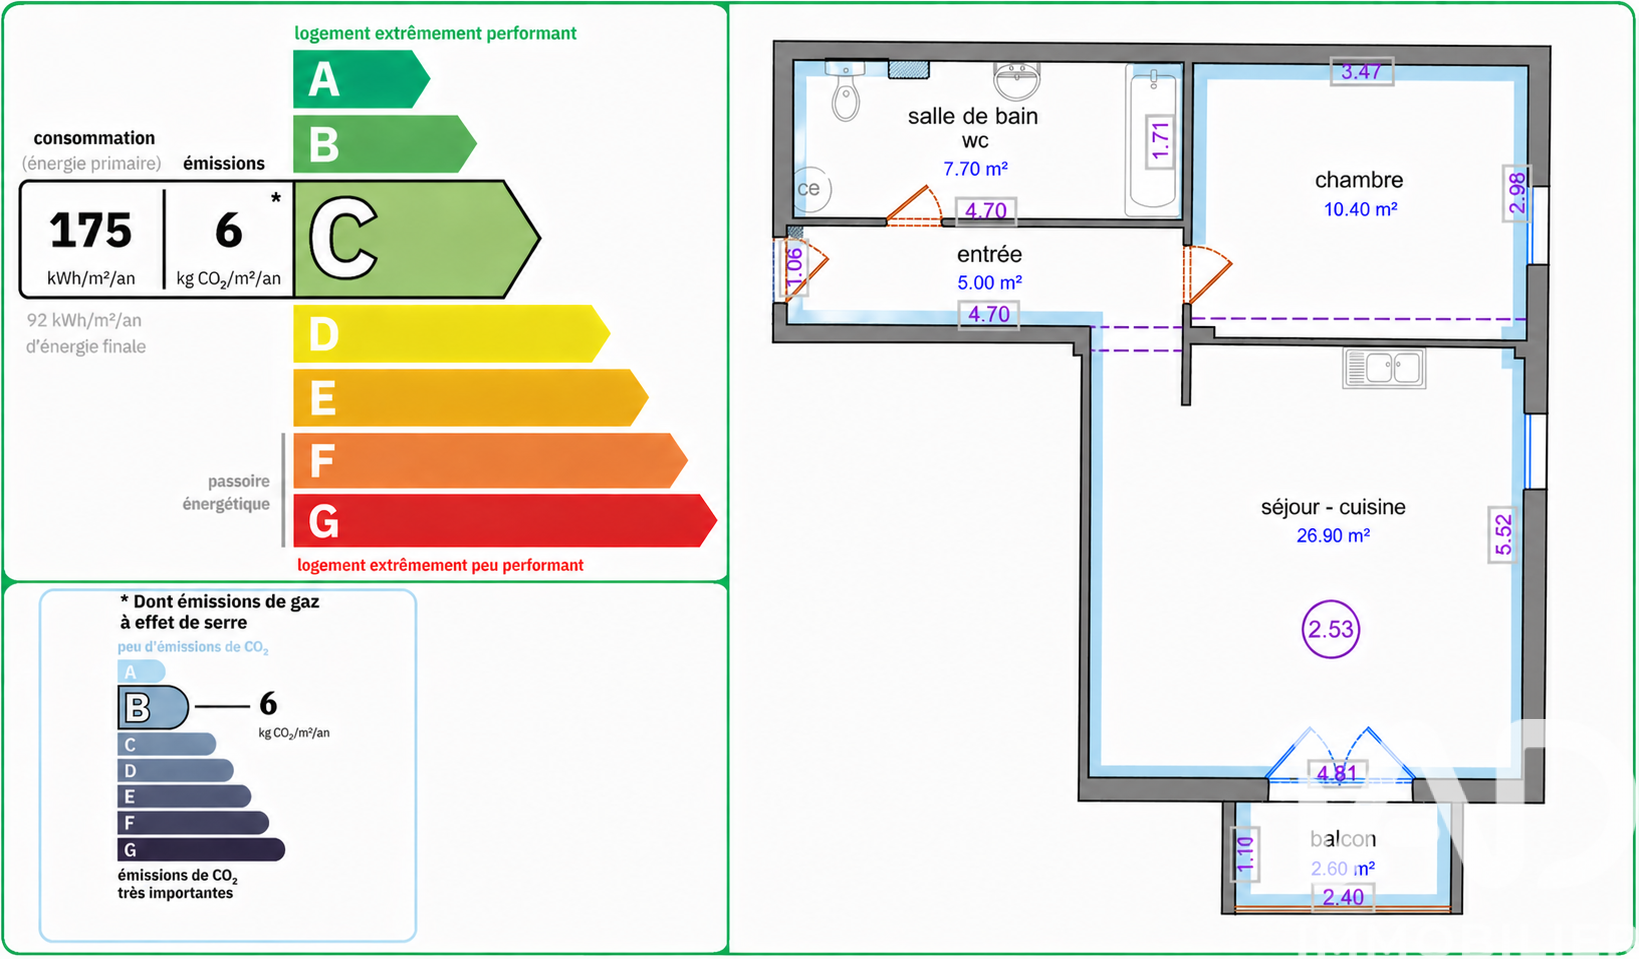Click 'peu d'émissions de CO₂' caption

click(x=193, y=647)
